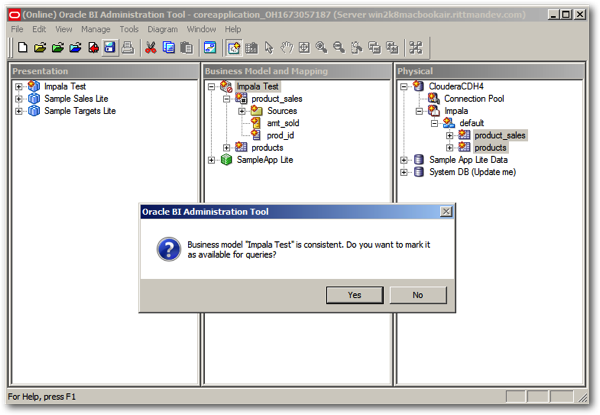The width and height of the screenshot is (600, 415).
Task: Expand the System DB (Update me) node
Action: (404, 173)
